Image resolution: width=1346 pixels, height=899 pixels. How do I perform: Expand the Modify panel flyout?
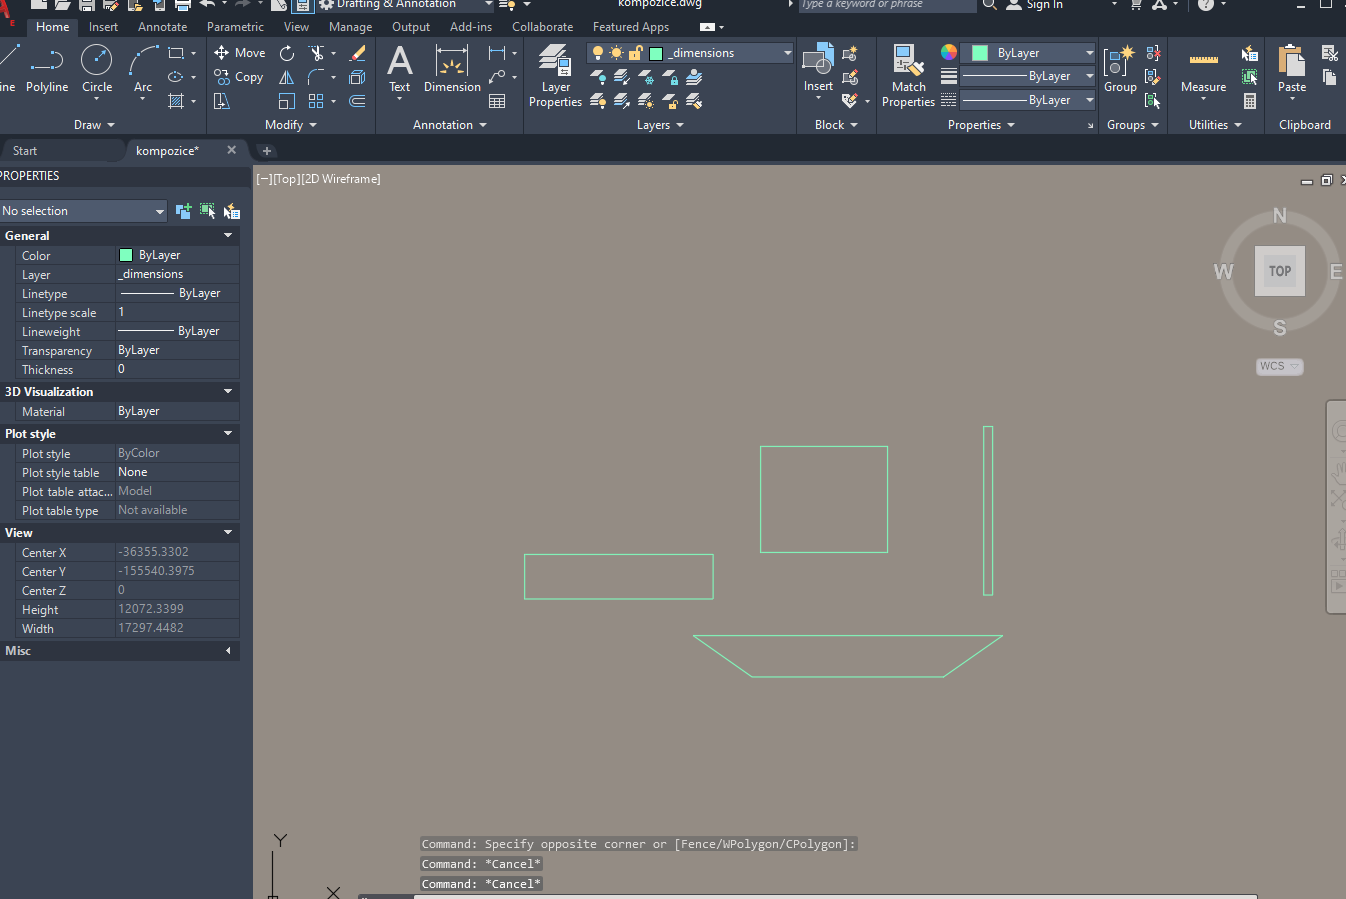pyautogui.click(x=291, y=125)
